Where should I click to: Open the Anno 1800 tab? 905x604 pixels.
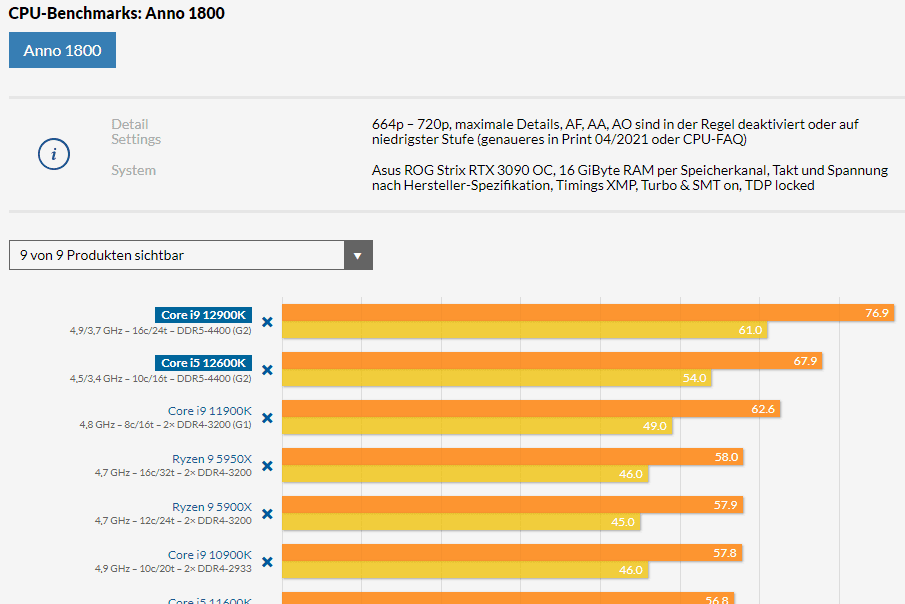pos(62,50)
